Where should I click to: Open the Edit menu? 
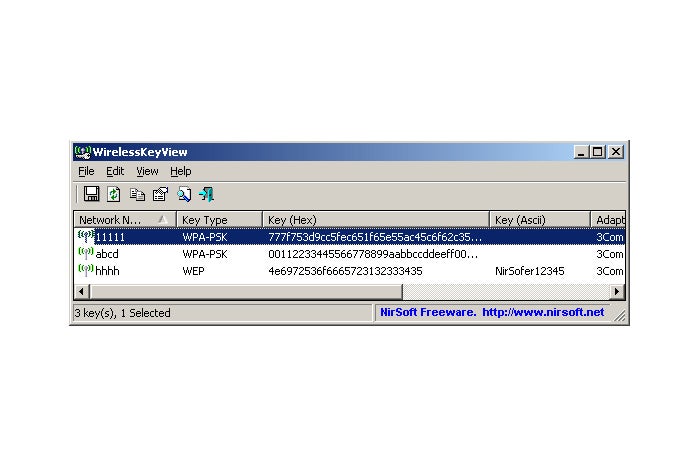click(115, 171)
